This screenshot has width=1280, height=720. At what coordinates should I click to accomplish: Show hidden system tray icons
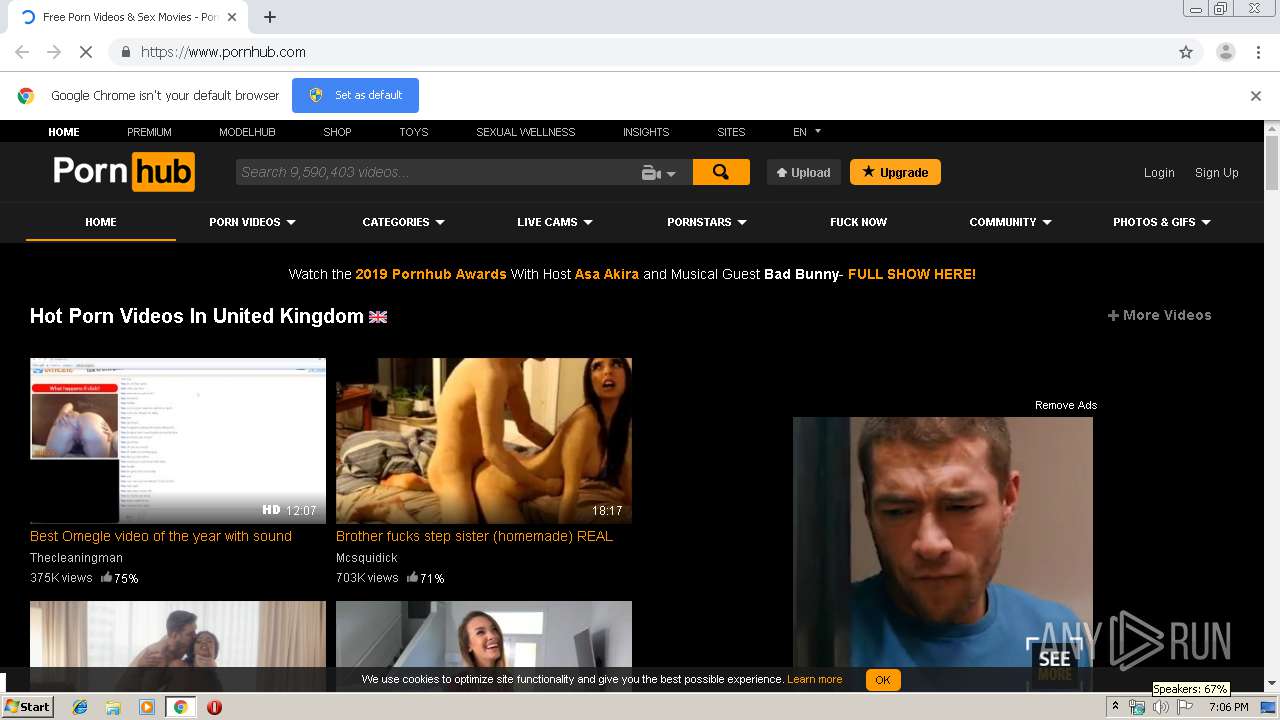pyautogui.click(x=1115, y=707)
